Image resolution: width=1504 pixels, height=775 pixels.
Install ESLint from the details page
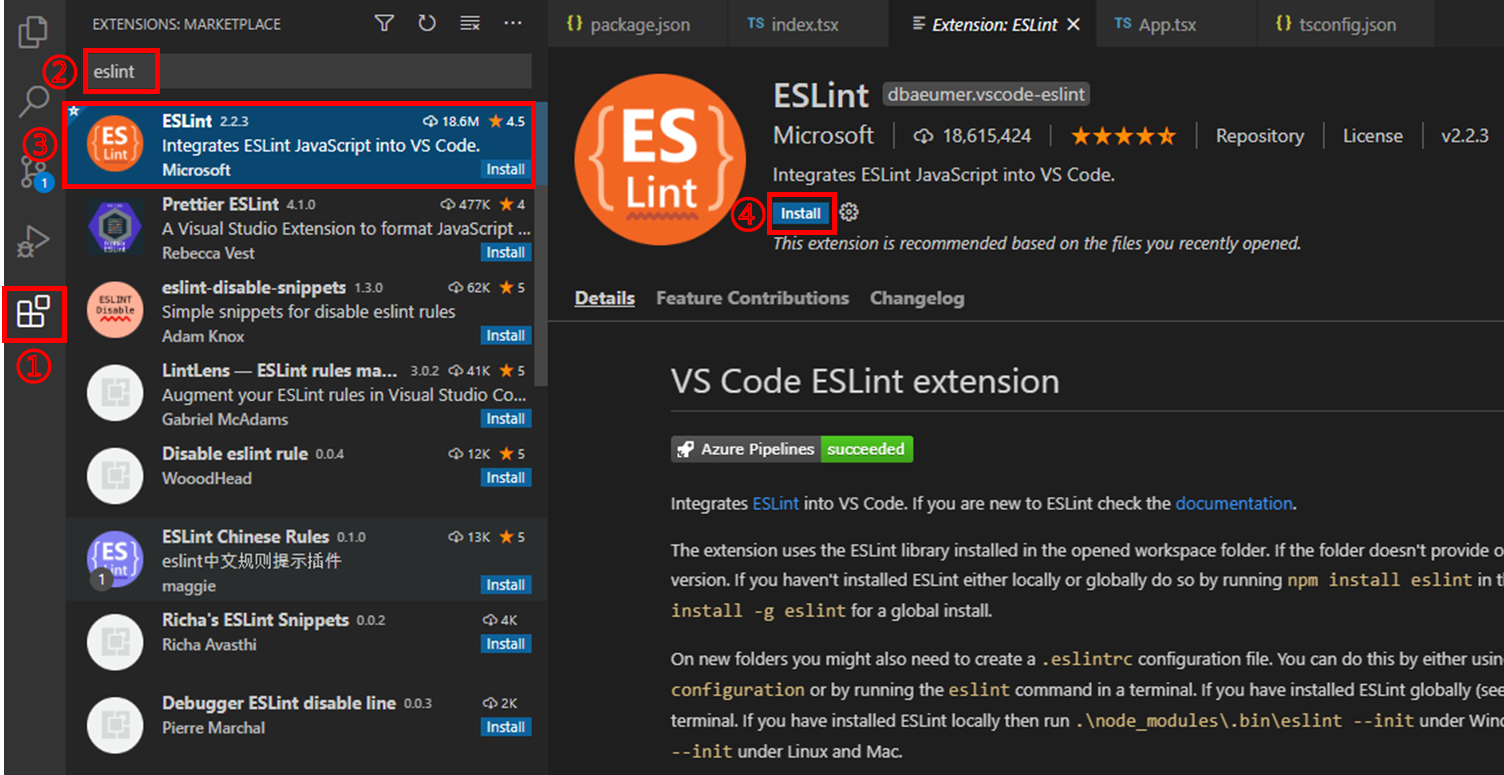coord(801,213)
